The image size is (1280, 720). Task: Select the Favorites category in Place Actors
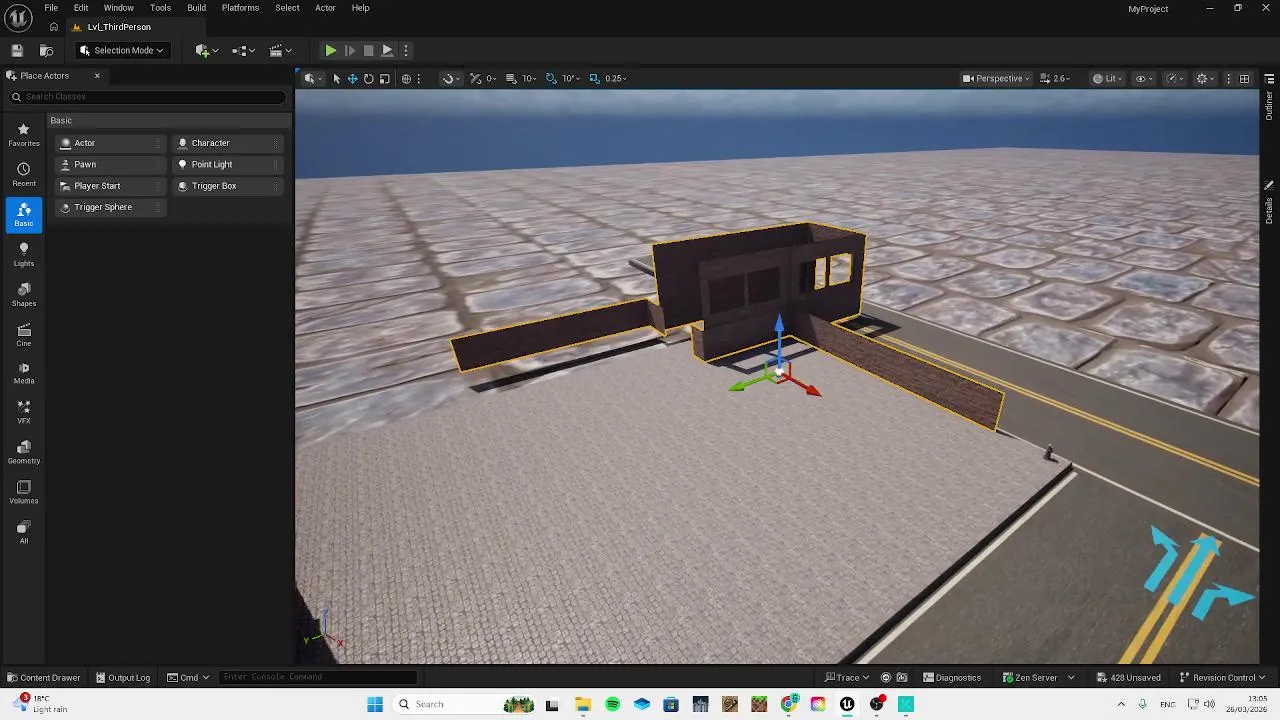(24, 135)
